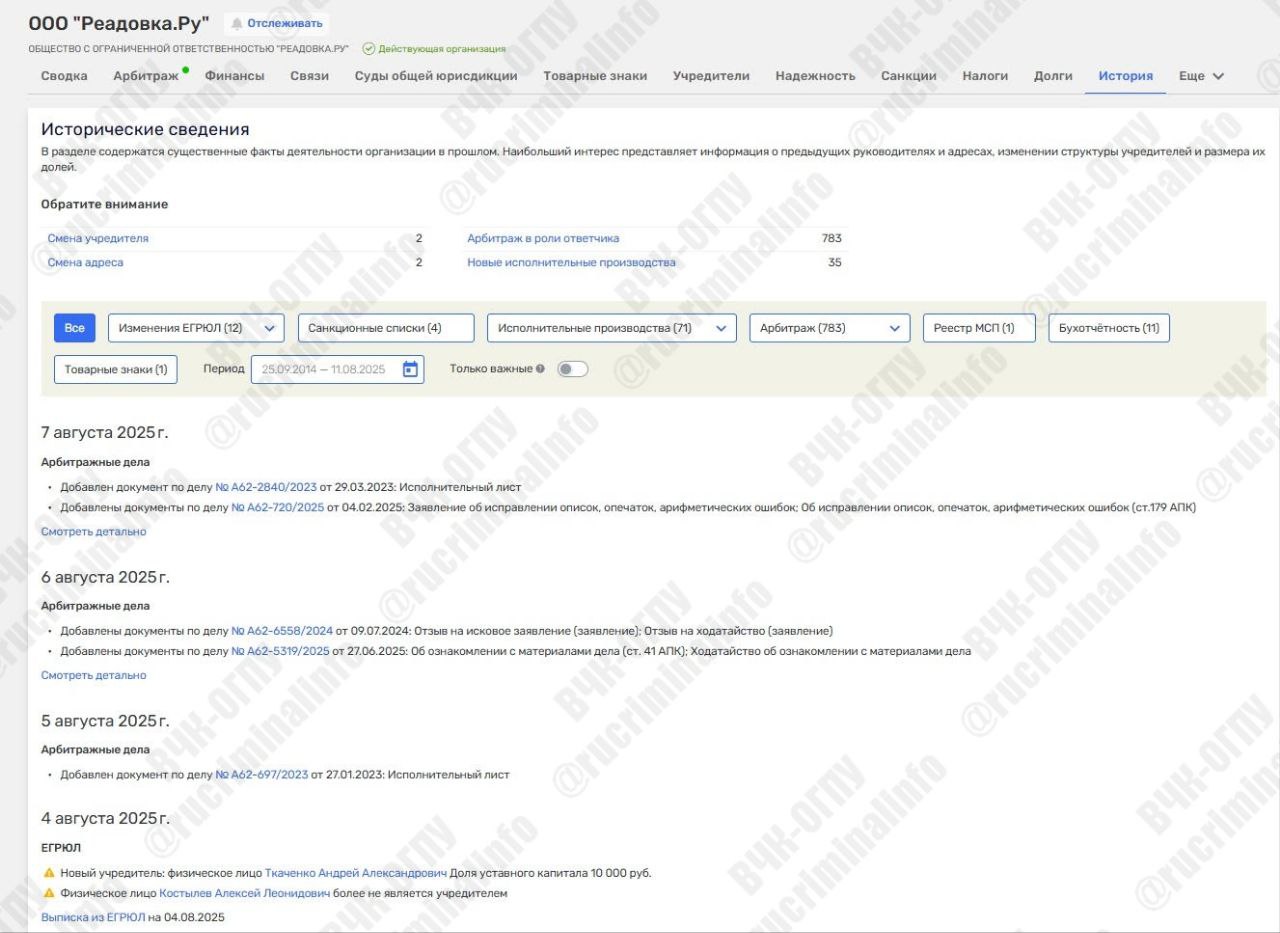The image size is (1280, 933).
Task: Open case link № А62-2840/2023
Action: 265,487
